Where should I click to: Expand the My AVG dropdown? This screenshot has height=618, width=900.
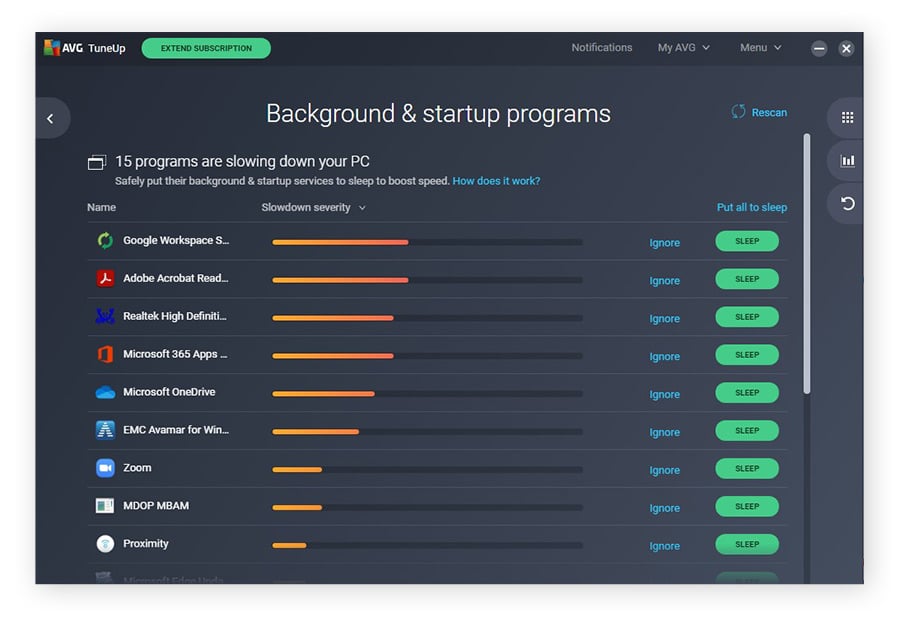(683, 48)
